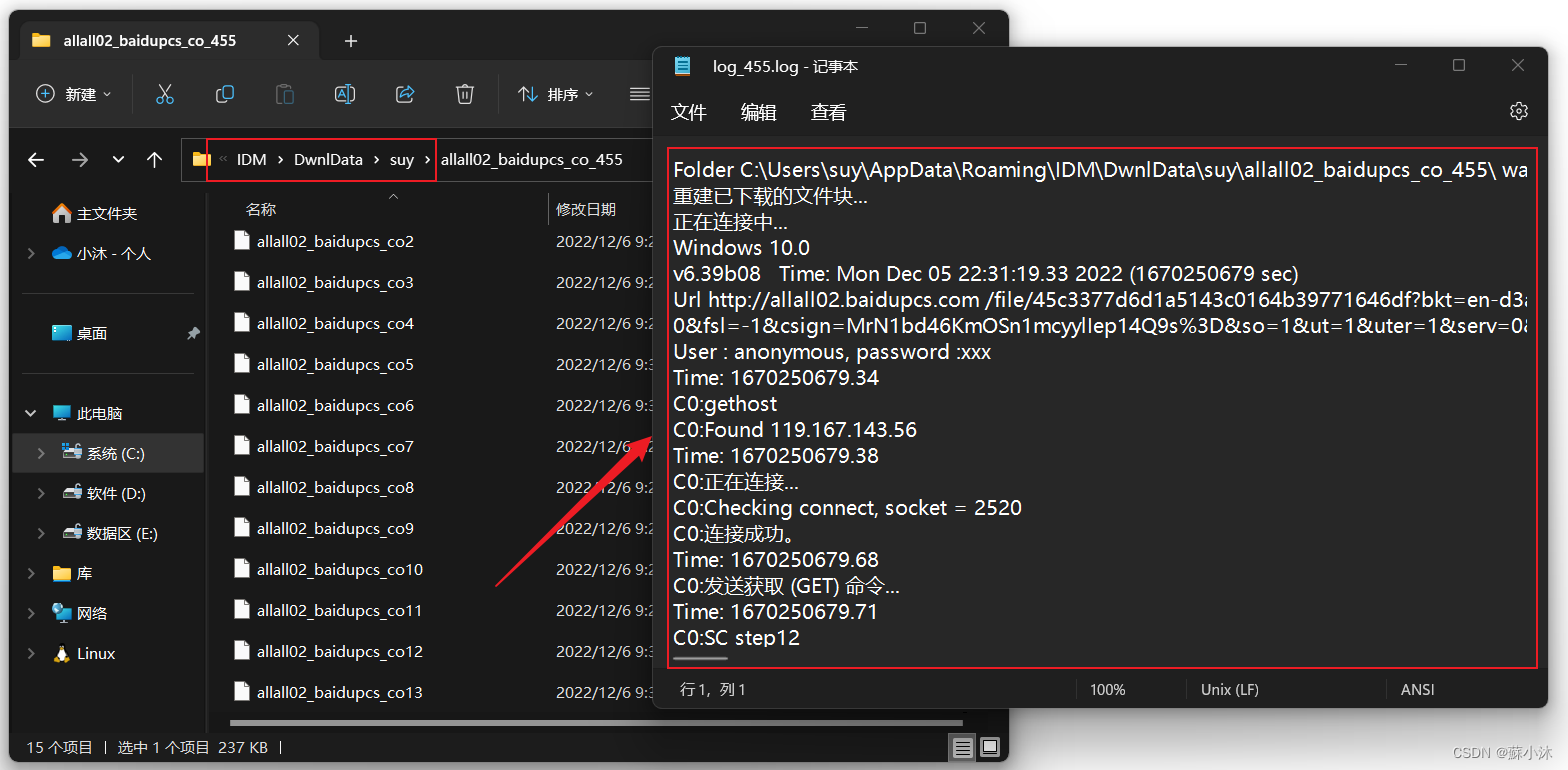Screen dimensions: 1568x770
Task: Select file allall02_baidupcs_co12
Action: pos(340,651)
